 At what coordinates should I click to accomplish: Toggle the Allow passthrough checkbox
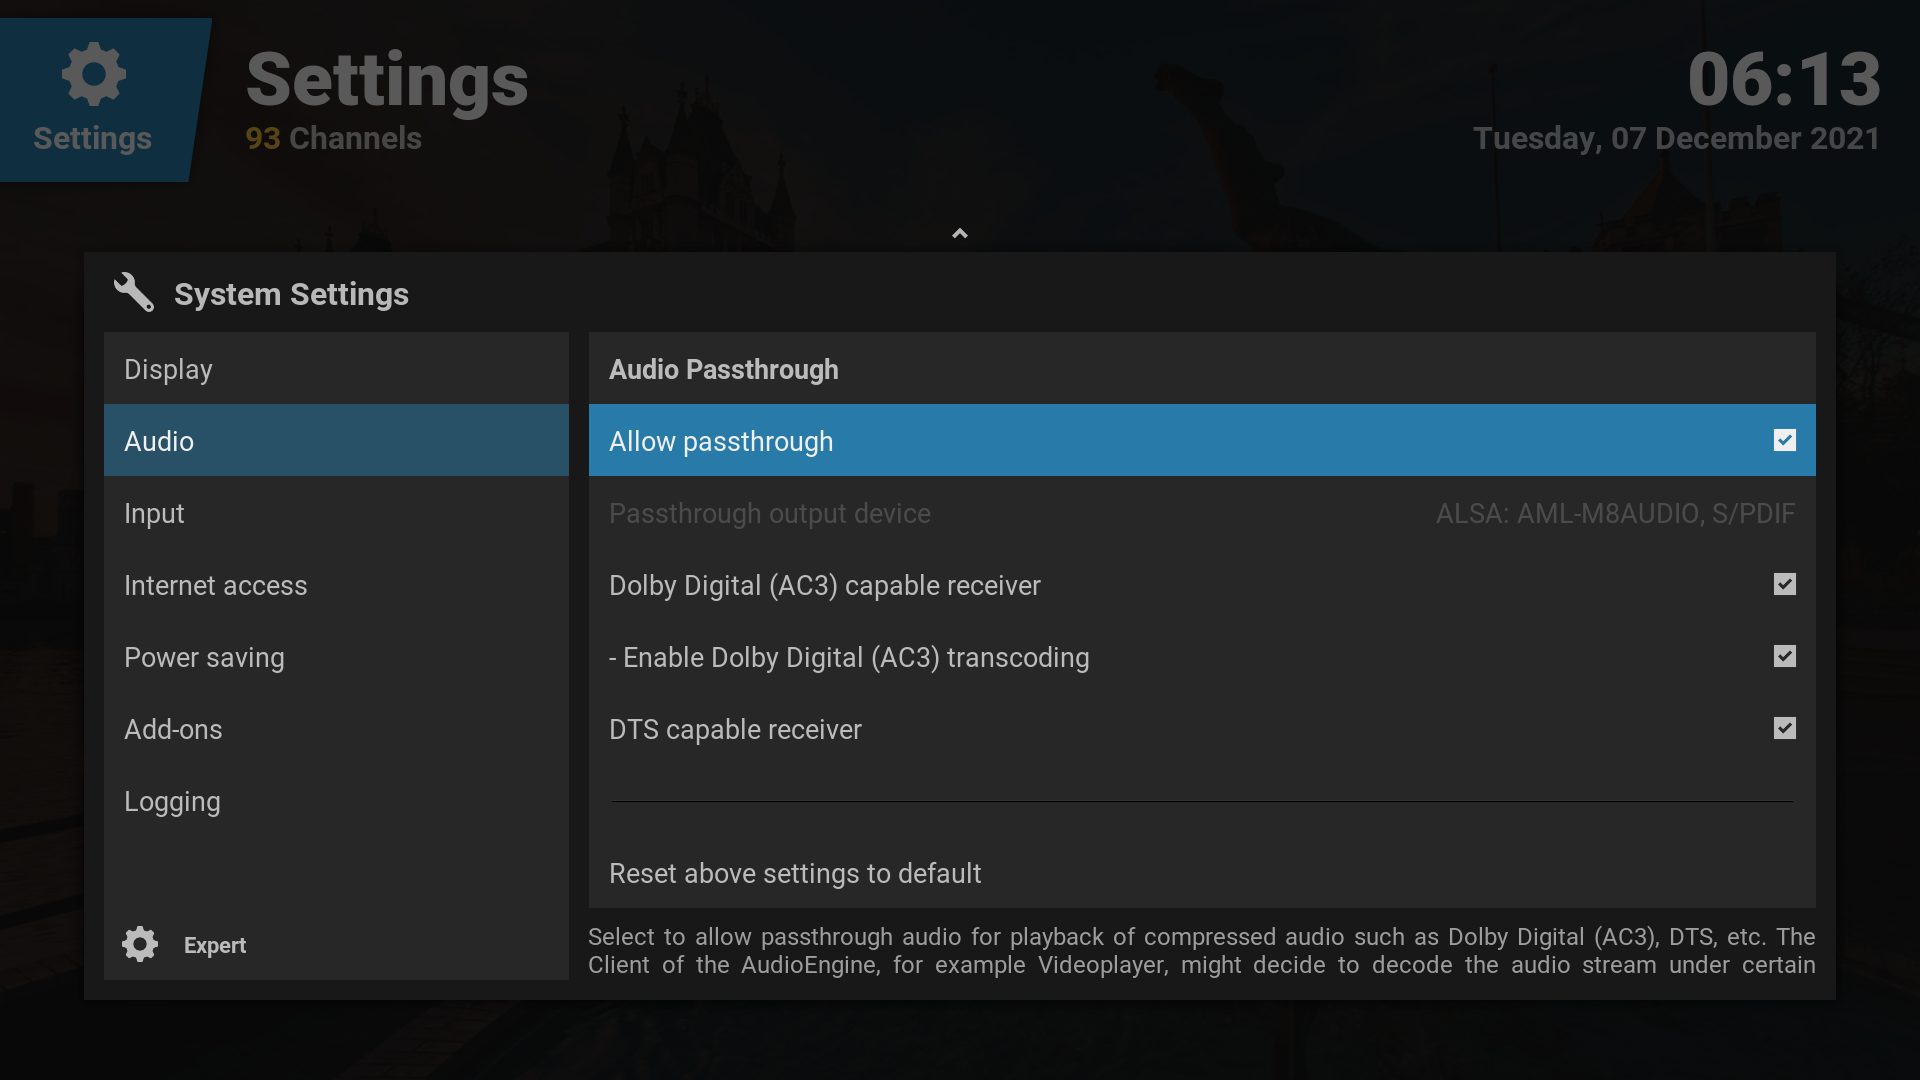pyautogui.click(x=1784, y=441)
